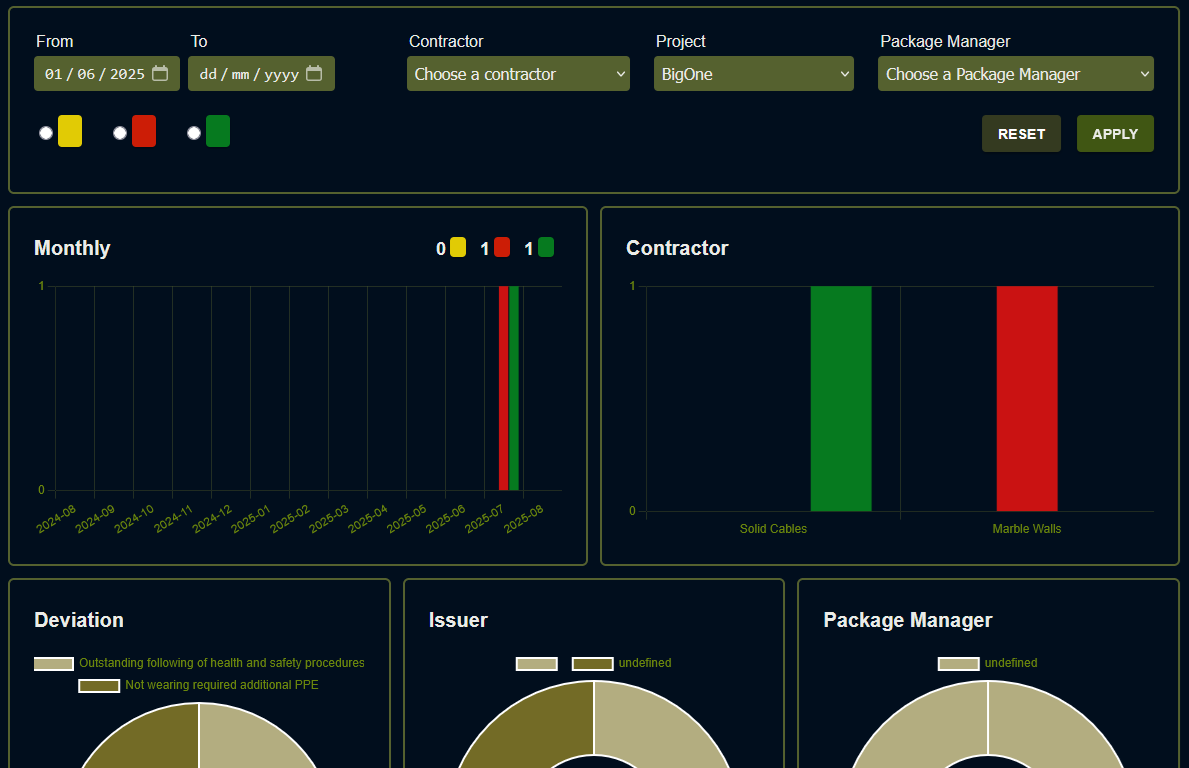Expand the Project dropdown showing BigOne

tap(753, 74)
